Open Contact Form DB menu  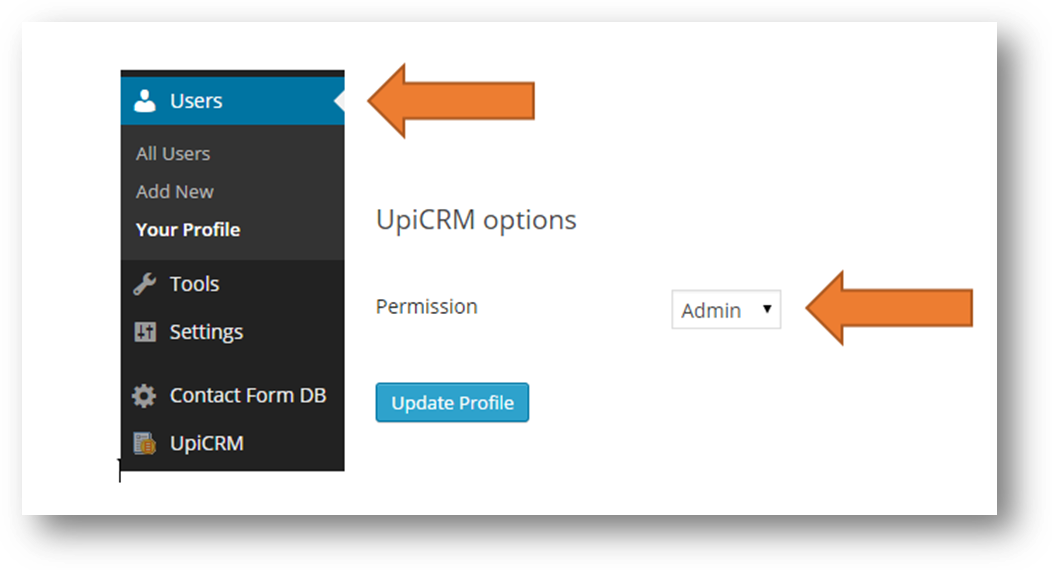(x=232, y=396)
